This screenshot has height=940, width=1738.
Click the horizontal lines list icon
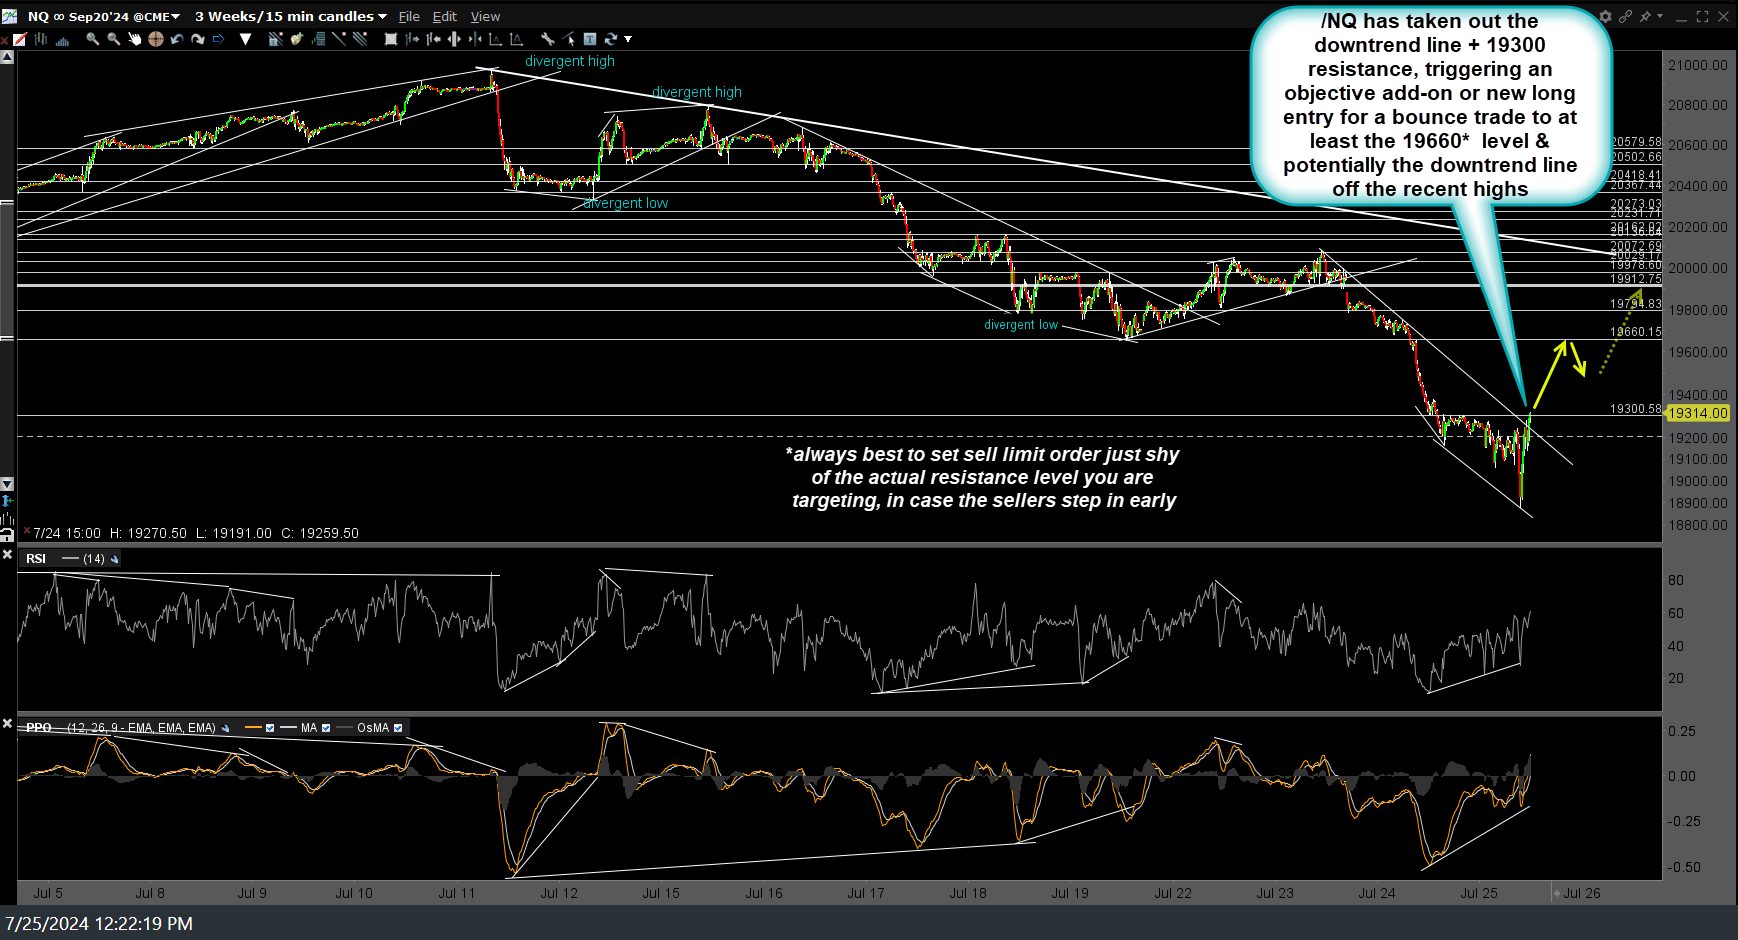(x=318, y=39)
